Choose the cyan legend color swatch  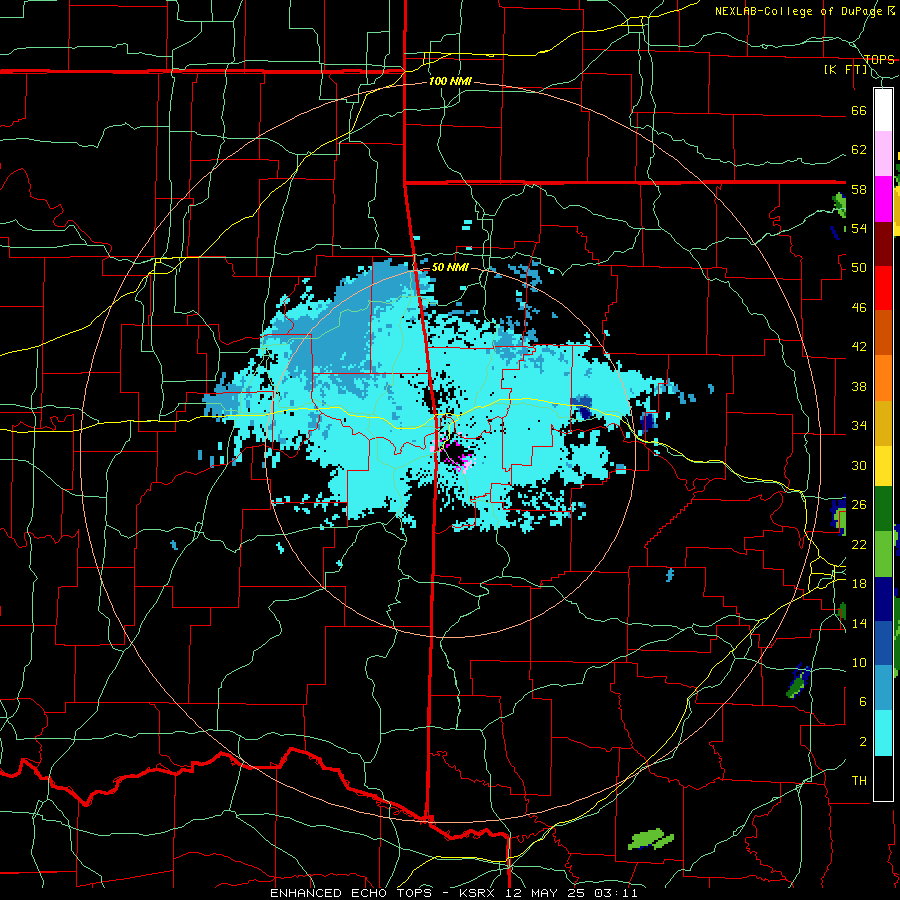883,733
